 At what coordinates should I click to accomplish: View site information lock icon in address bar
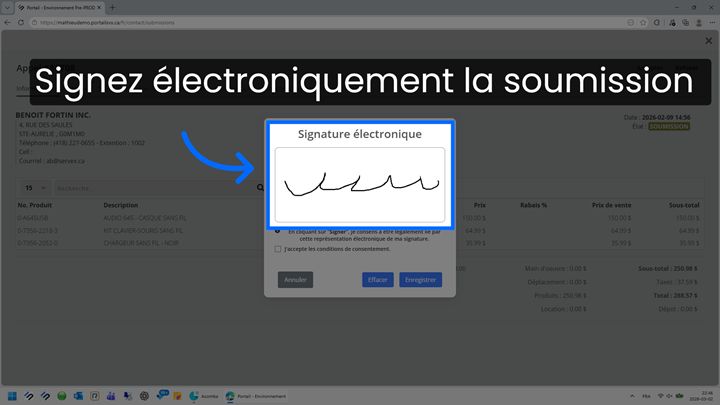click(x=34, y=22)
